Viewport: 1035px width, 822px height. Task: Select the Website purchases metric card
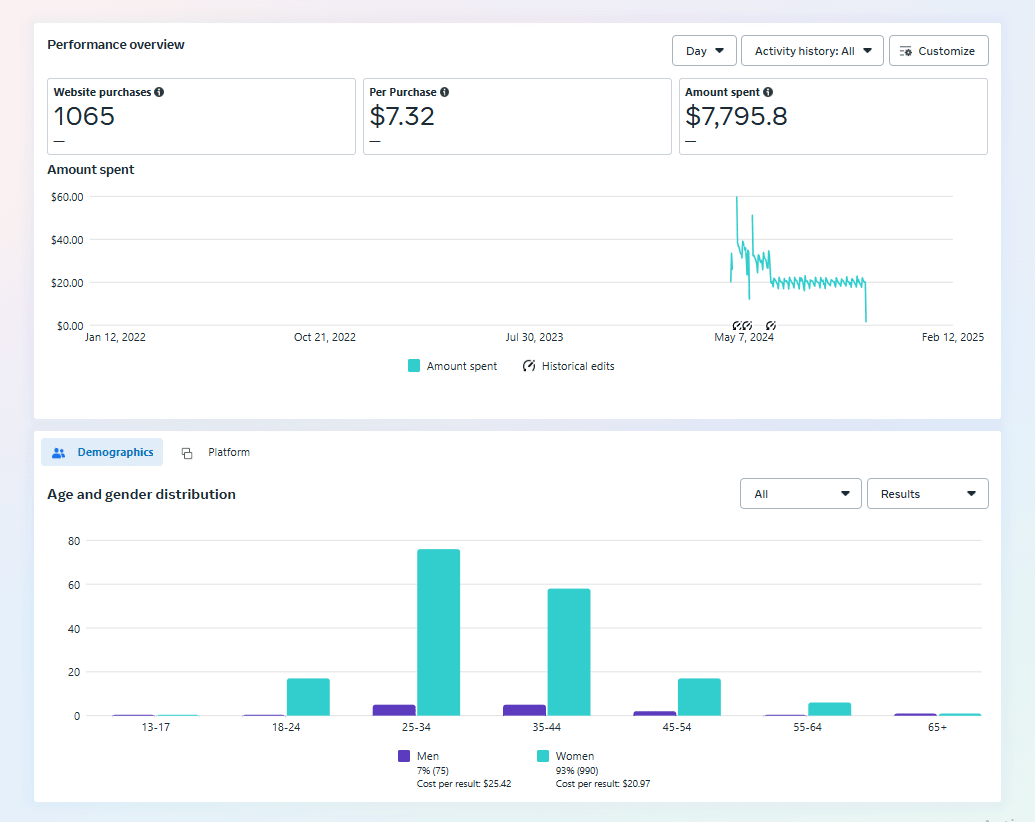[x=201, y=116]
